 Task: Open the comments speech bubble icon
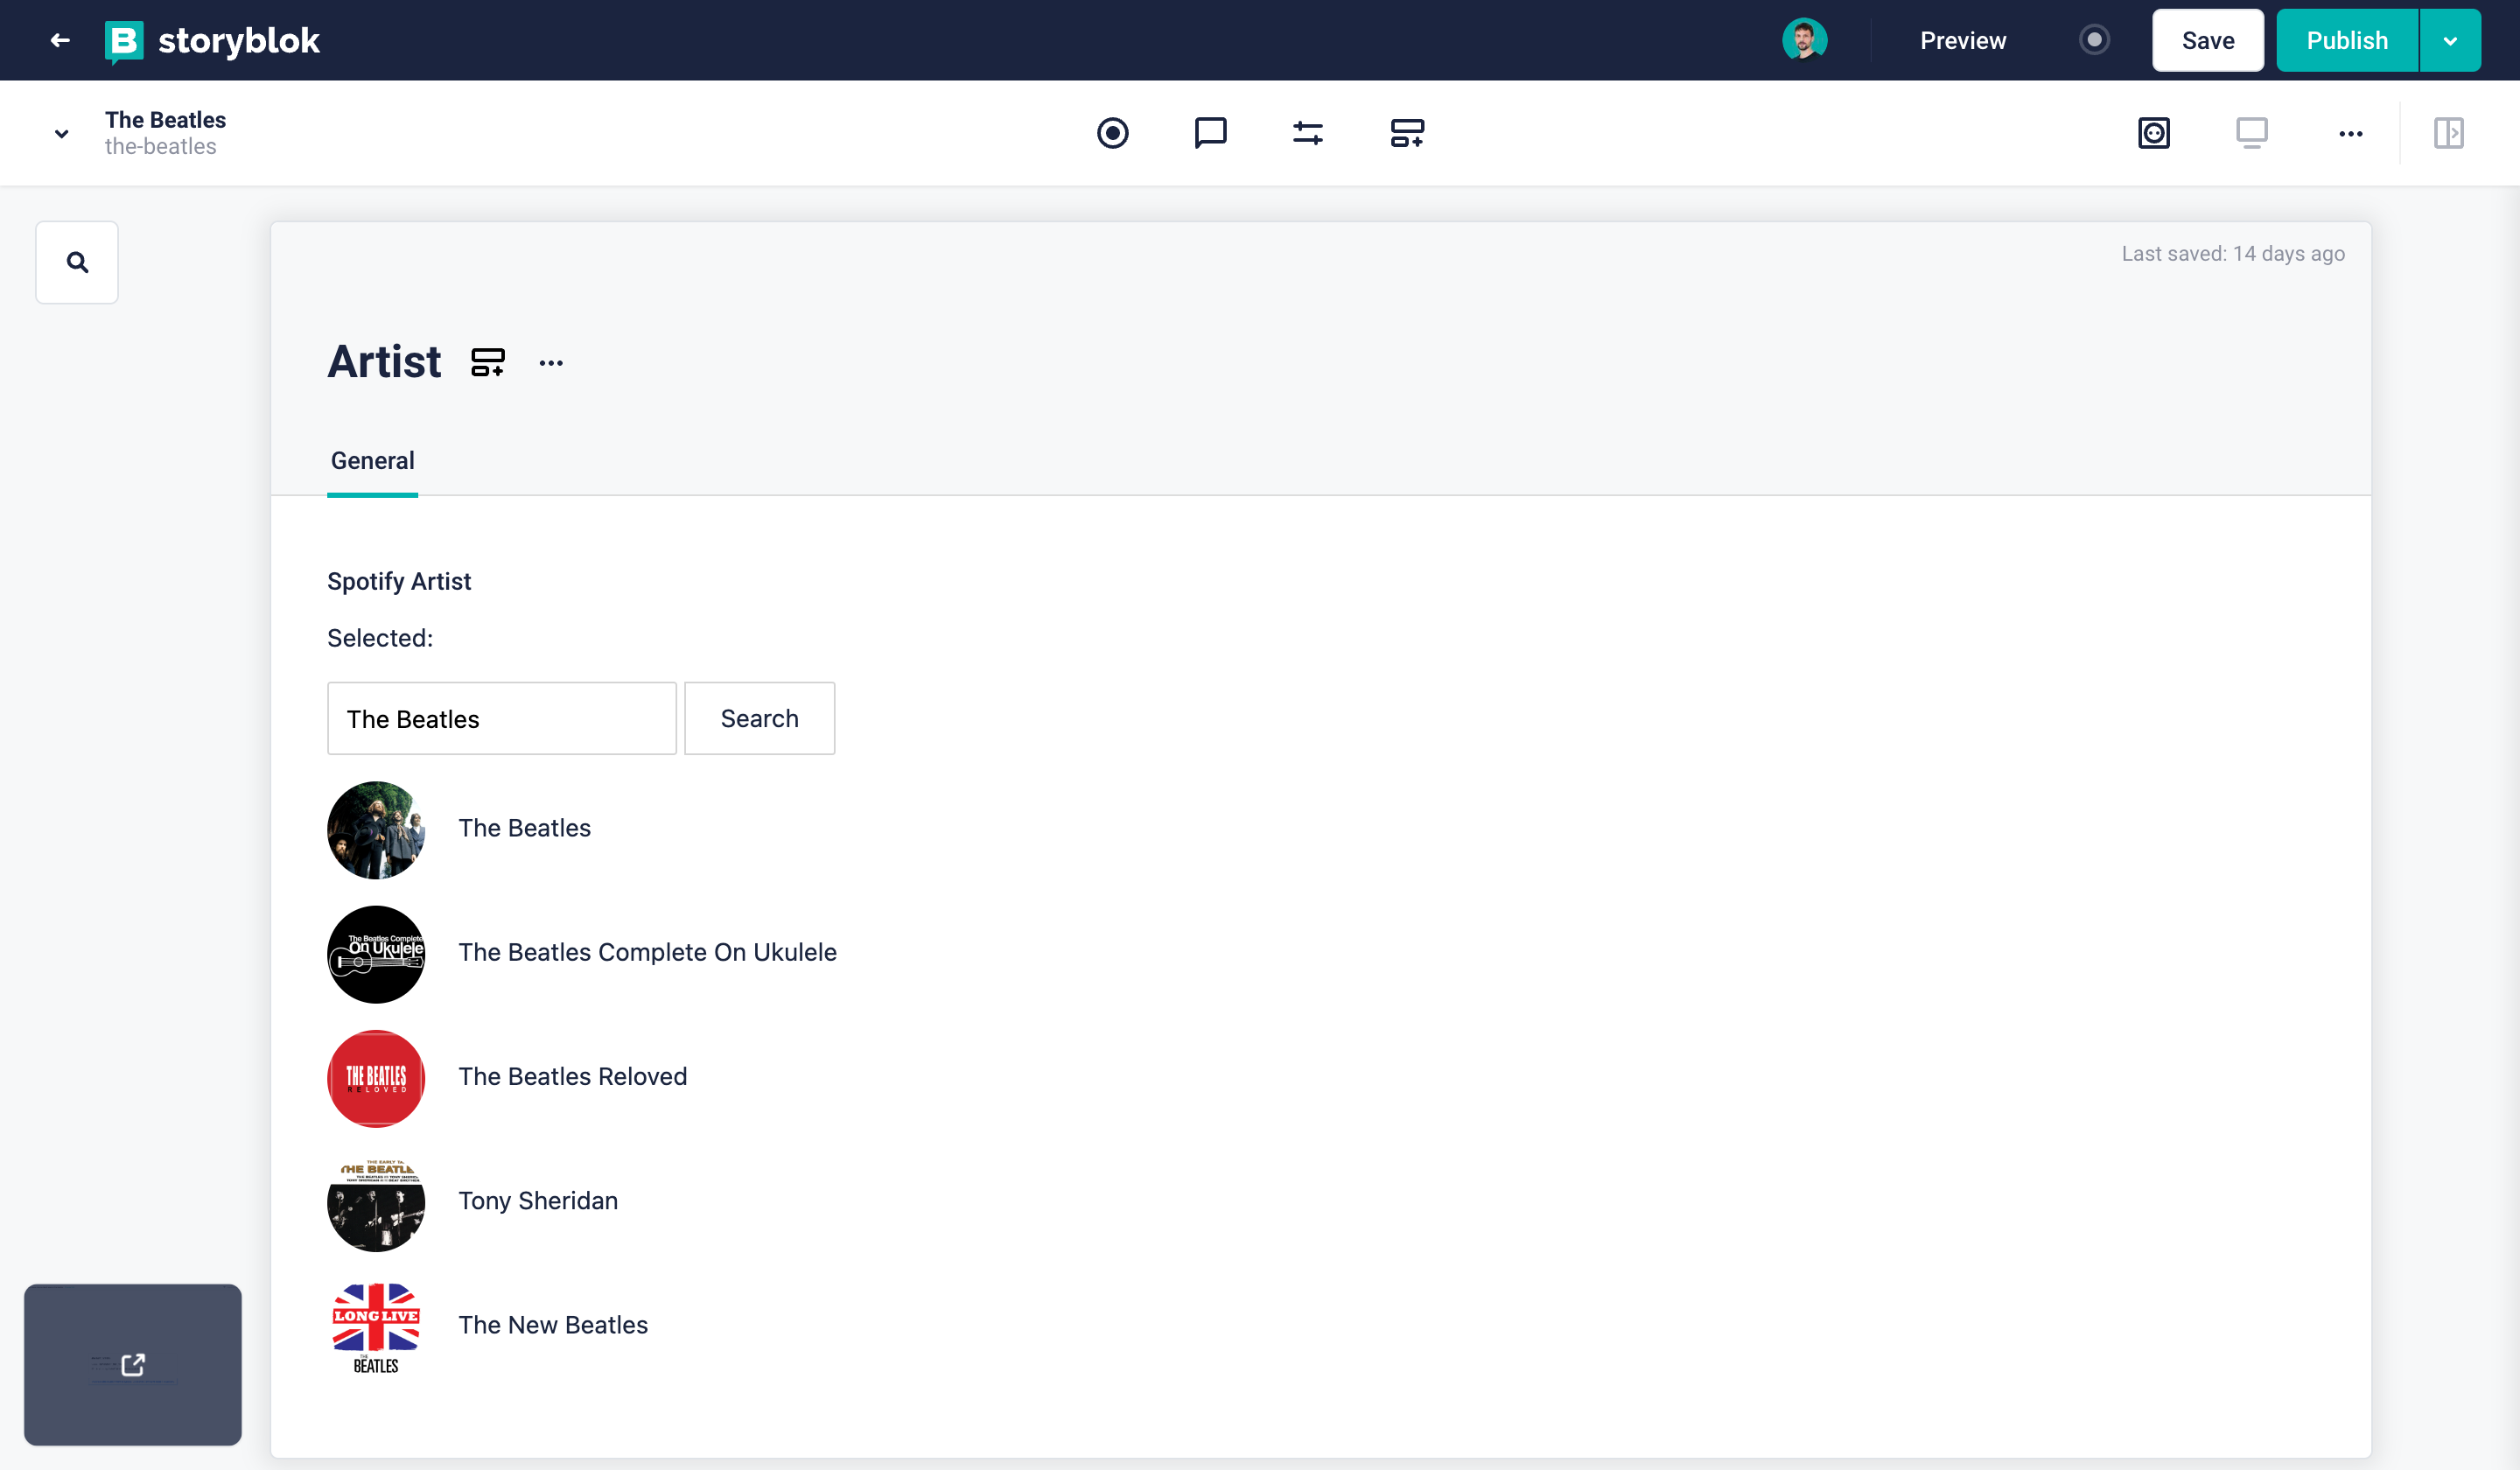click(x=1210, y=133)
